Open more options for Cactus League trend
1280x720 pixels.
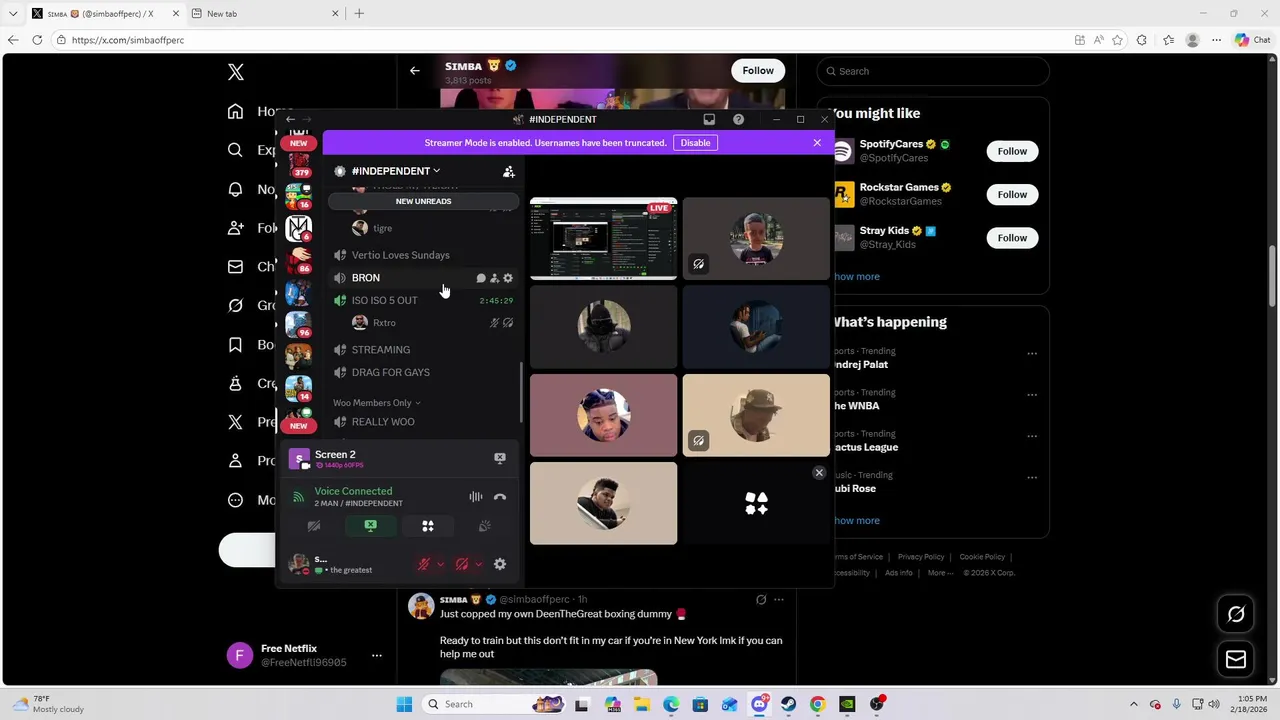click(1032, 436)
